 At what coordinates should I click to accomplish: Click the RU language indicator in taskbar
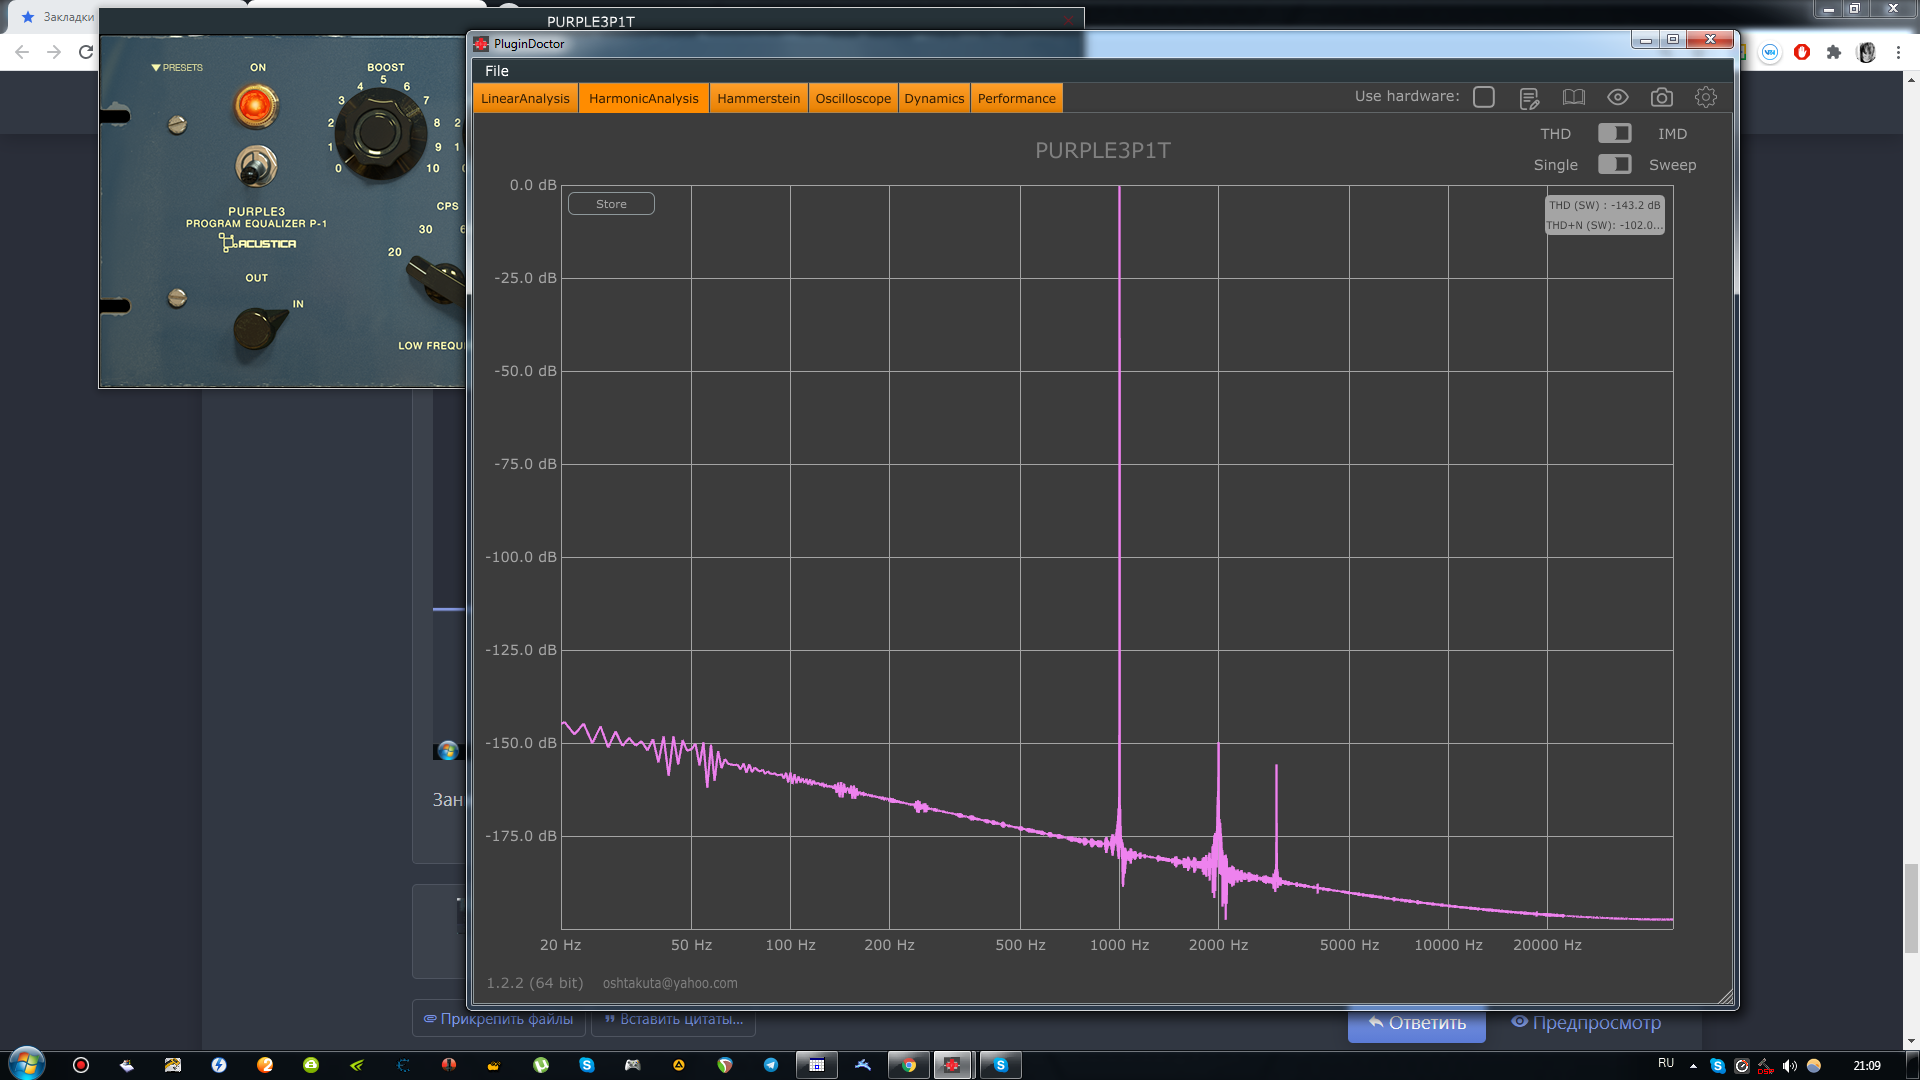point(1666,1064)
